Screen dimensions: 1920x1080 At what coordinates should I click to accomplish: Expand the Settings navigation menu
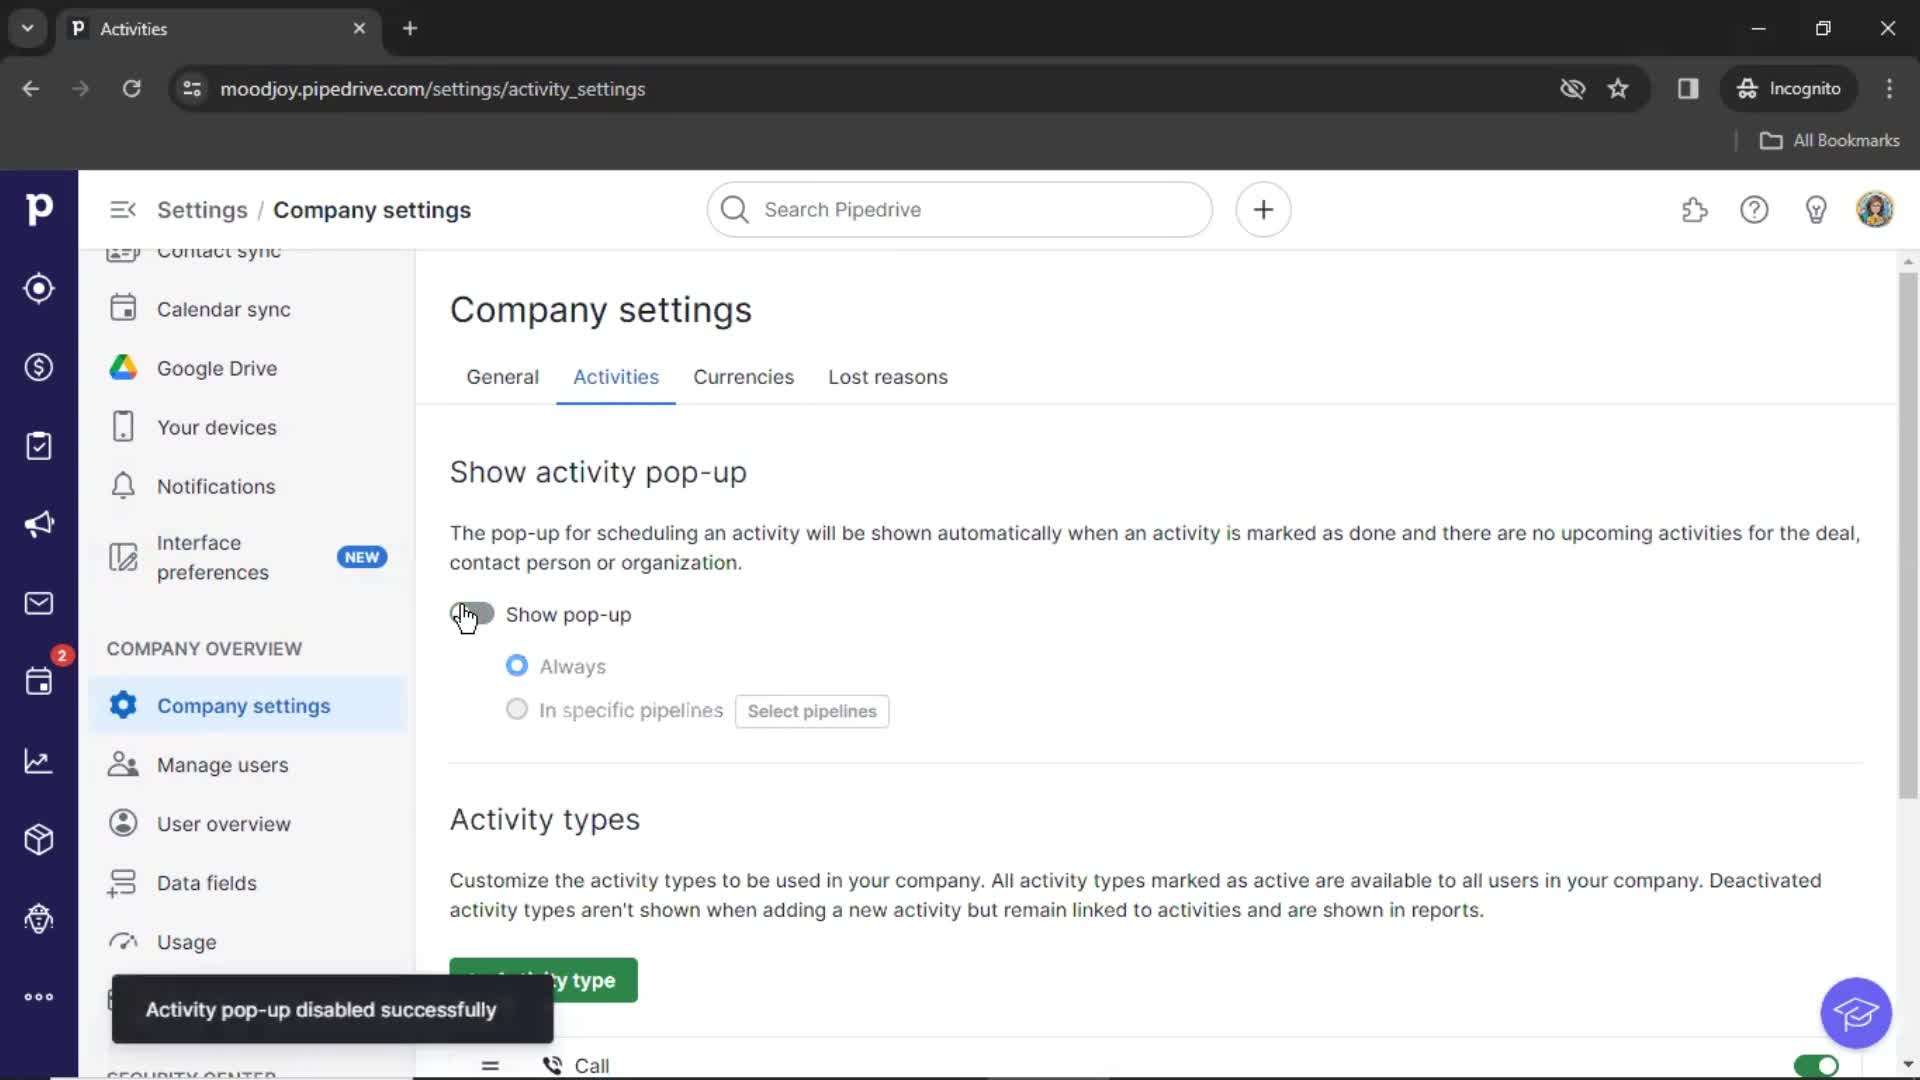tap(121, 210)
